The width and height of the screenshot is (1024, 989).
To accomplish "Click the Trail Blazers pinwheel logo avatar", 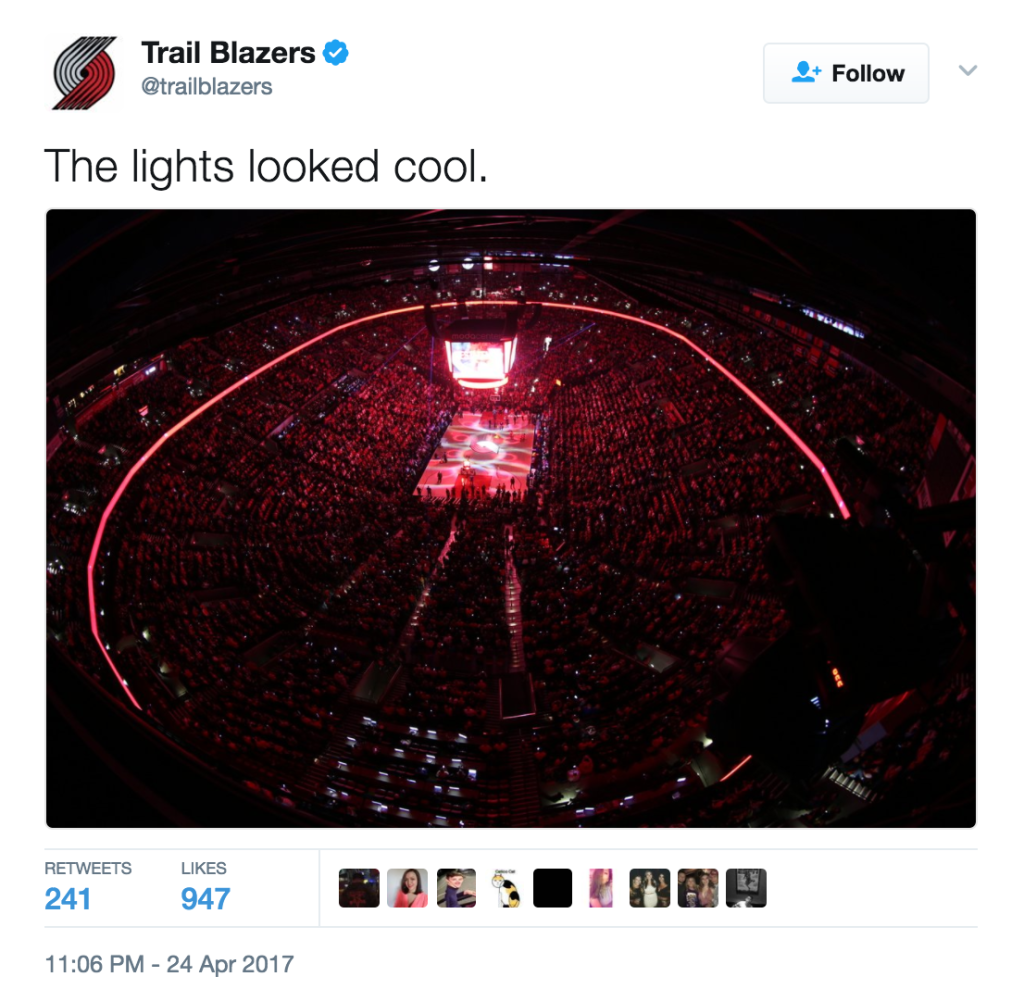I will click(84, 73).
